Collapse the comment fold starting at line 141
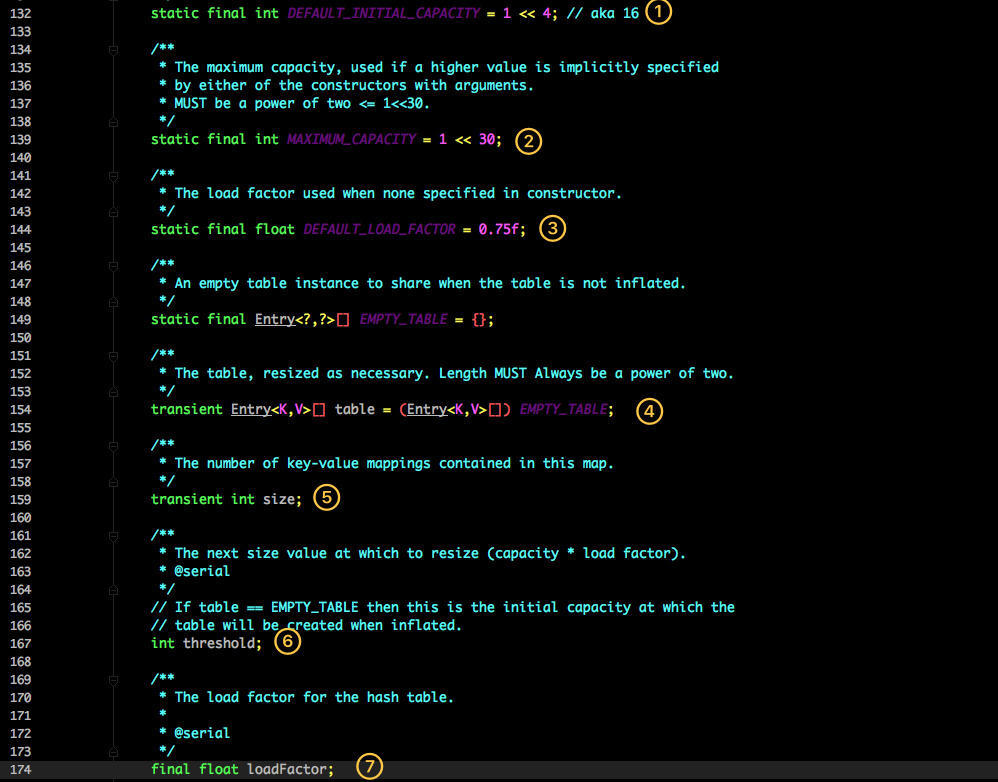The height and width of the screenshot is (782, 998). click(113, 175)
